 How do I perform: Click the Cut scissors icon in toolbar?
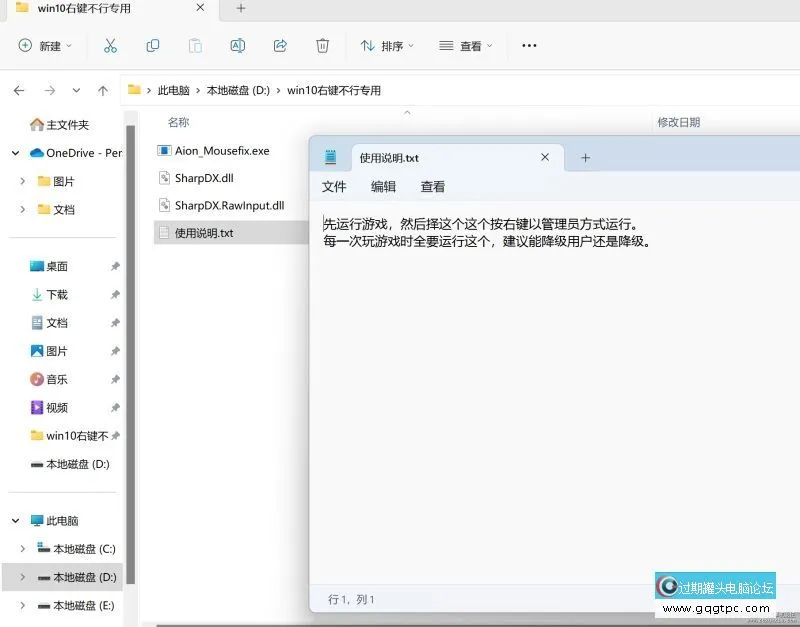110,46
